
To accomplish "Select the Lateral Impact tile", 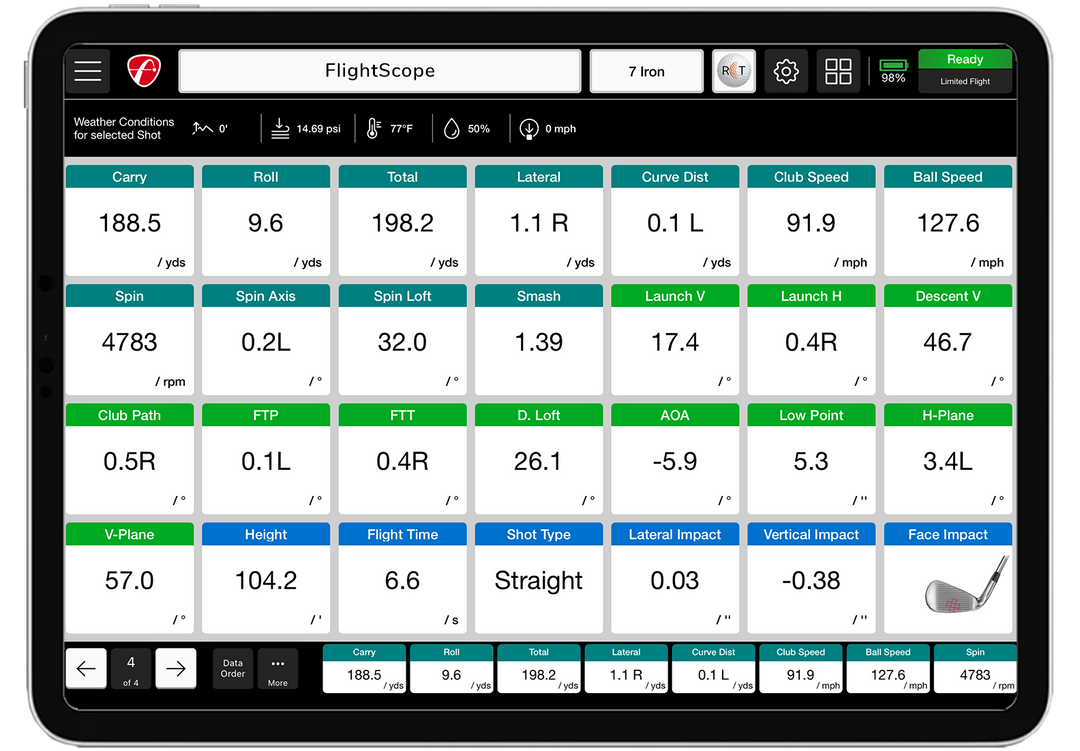I will 675,578.
